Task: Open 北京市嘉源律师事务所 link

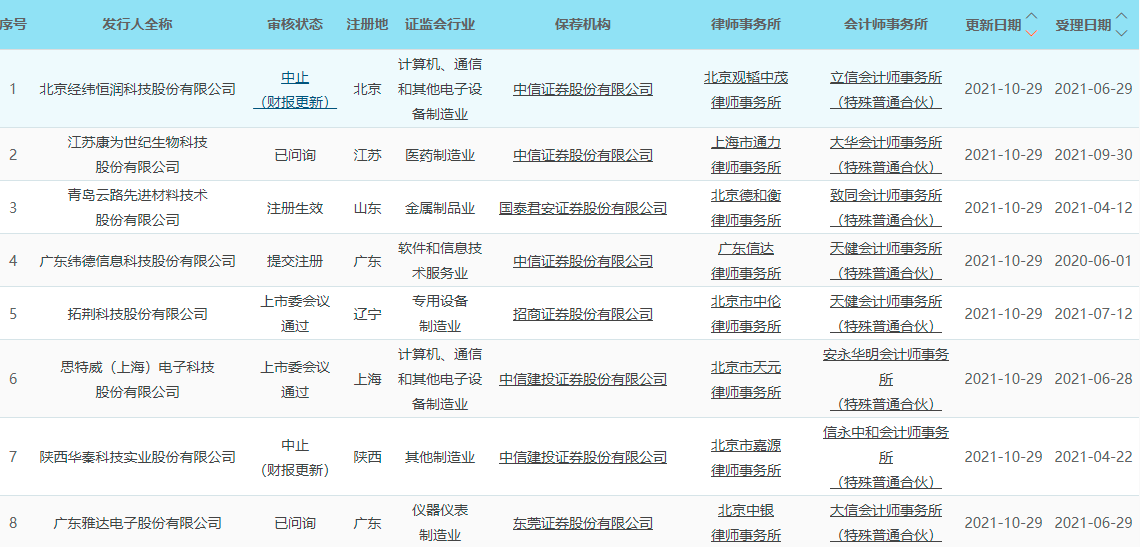Action: (x=746, y=458)
